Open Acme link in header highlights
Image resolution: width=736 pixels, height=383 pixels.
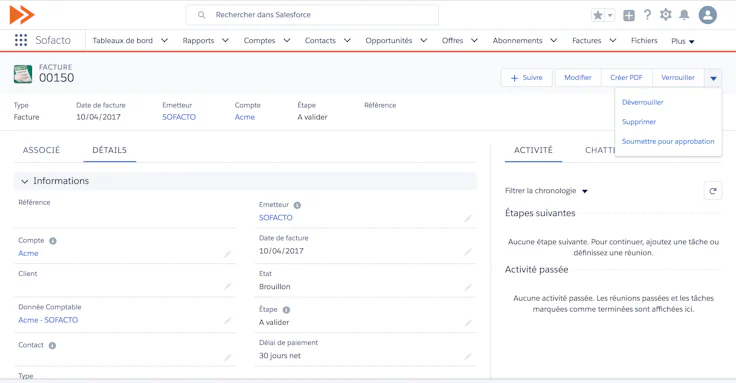245,117
